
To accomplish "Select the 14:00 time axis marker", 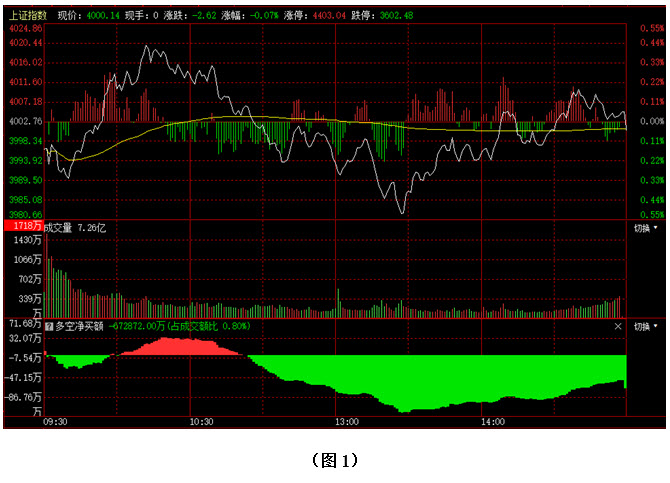I will coord(491,423).
